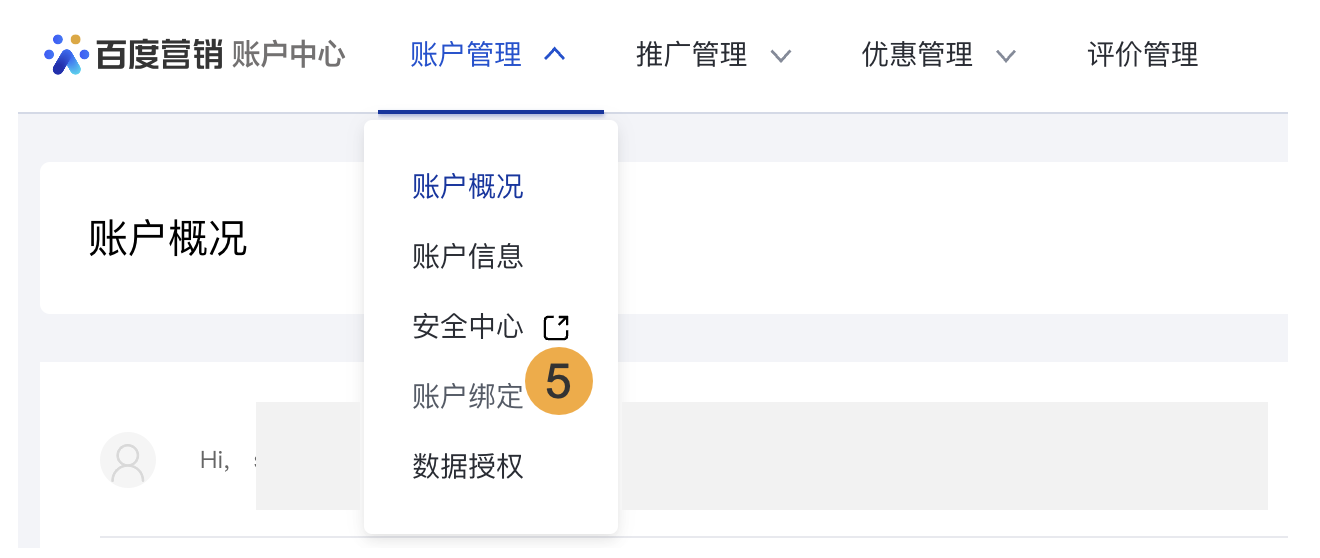Select 账户概况 in the dropdown menu
The height and width of the screenshot is (558, 1320).
[468, 187]
